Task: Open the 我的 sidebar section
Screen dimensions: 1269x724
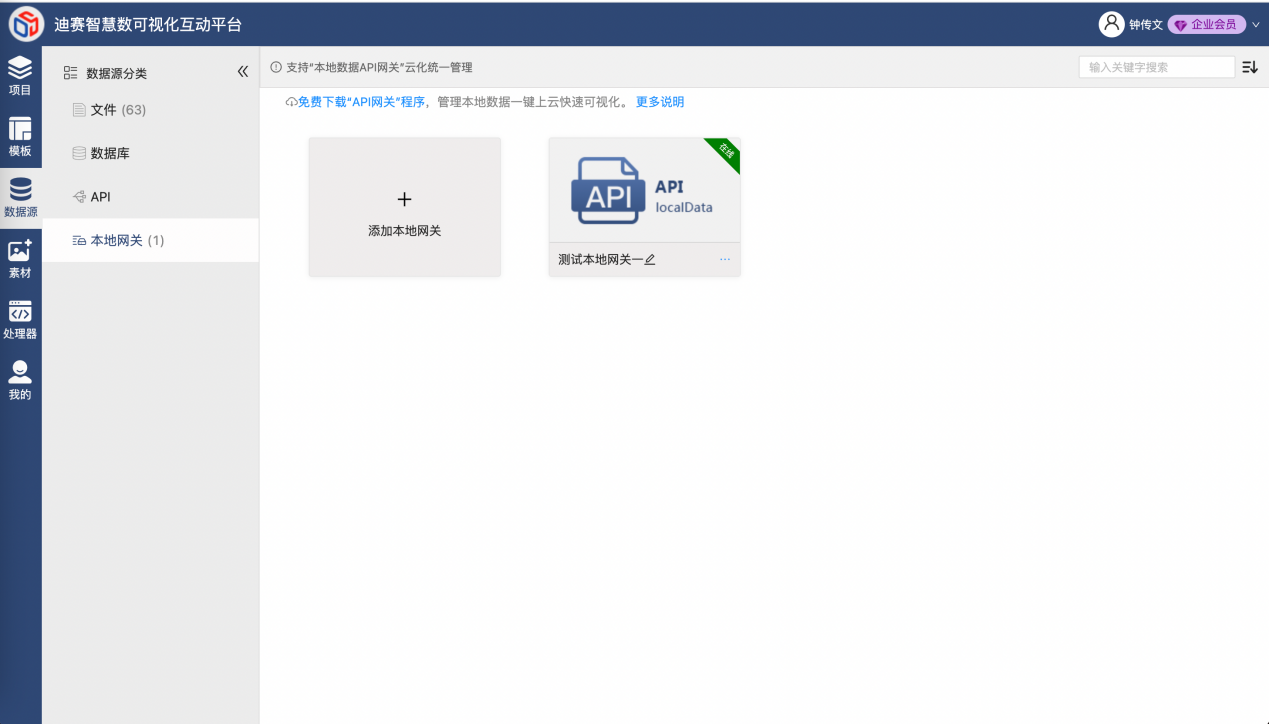Action: 20,381
